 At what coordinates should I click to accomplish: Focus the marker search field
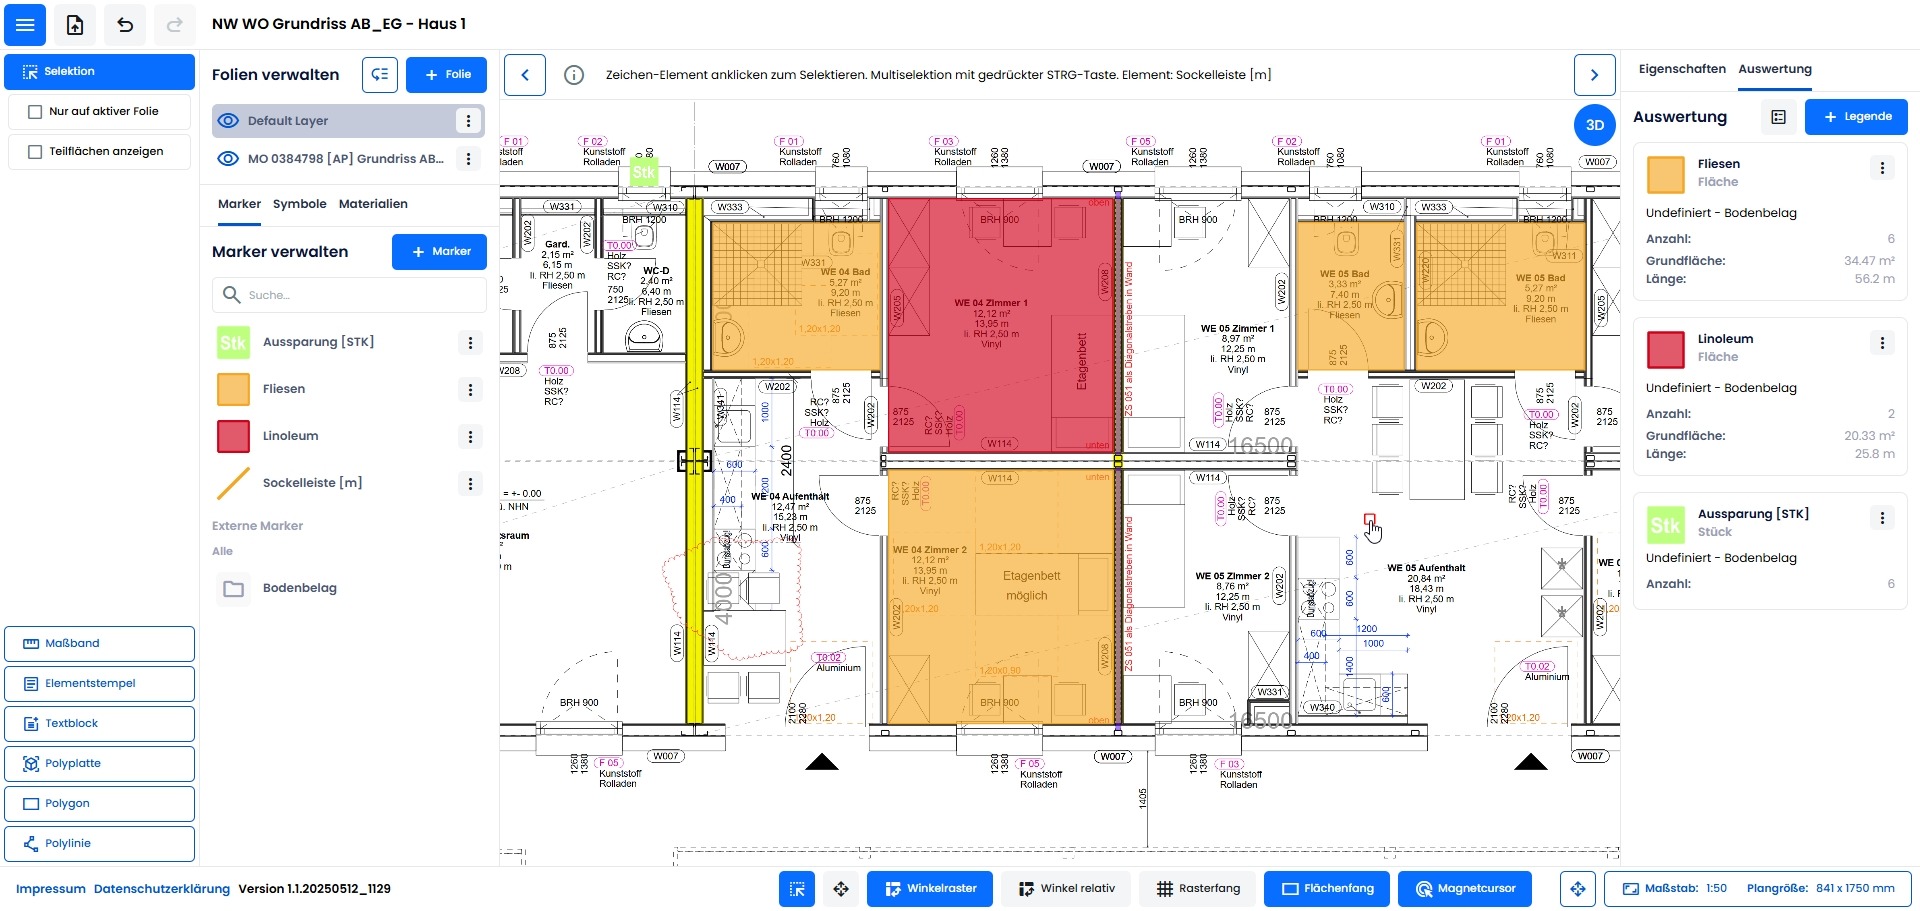point(349,295)
